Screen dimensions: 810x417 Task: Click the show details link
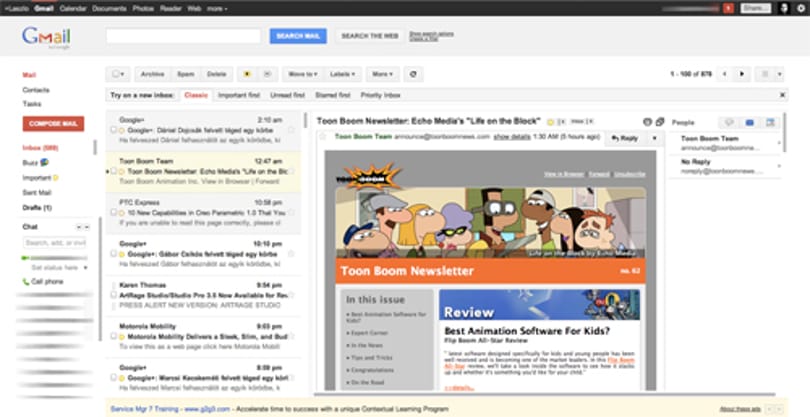[512, 137]
